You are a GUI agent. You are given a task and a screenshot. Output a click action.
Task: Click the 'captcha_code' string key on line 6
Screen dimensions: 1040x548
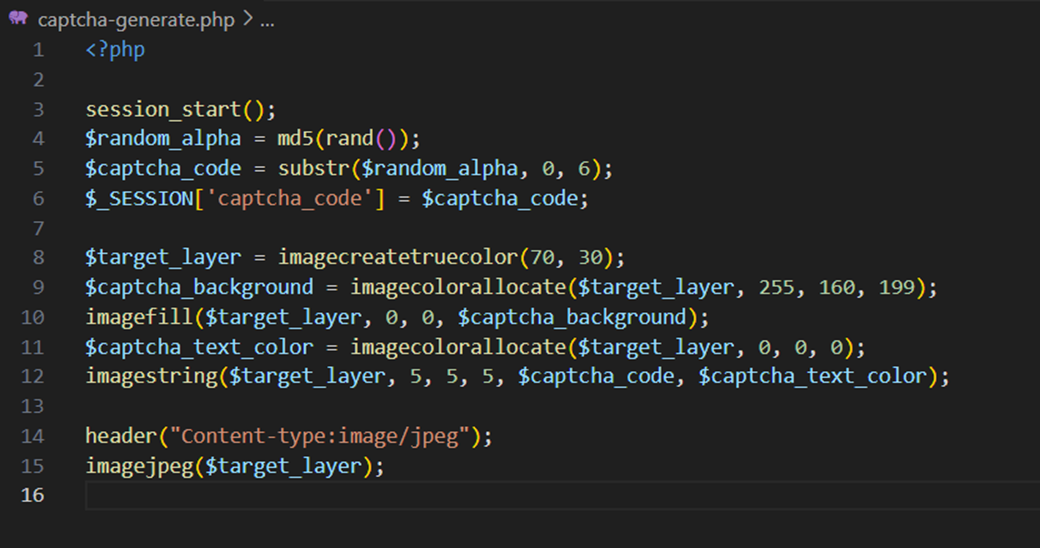click(x=290, y=198)
